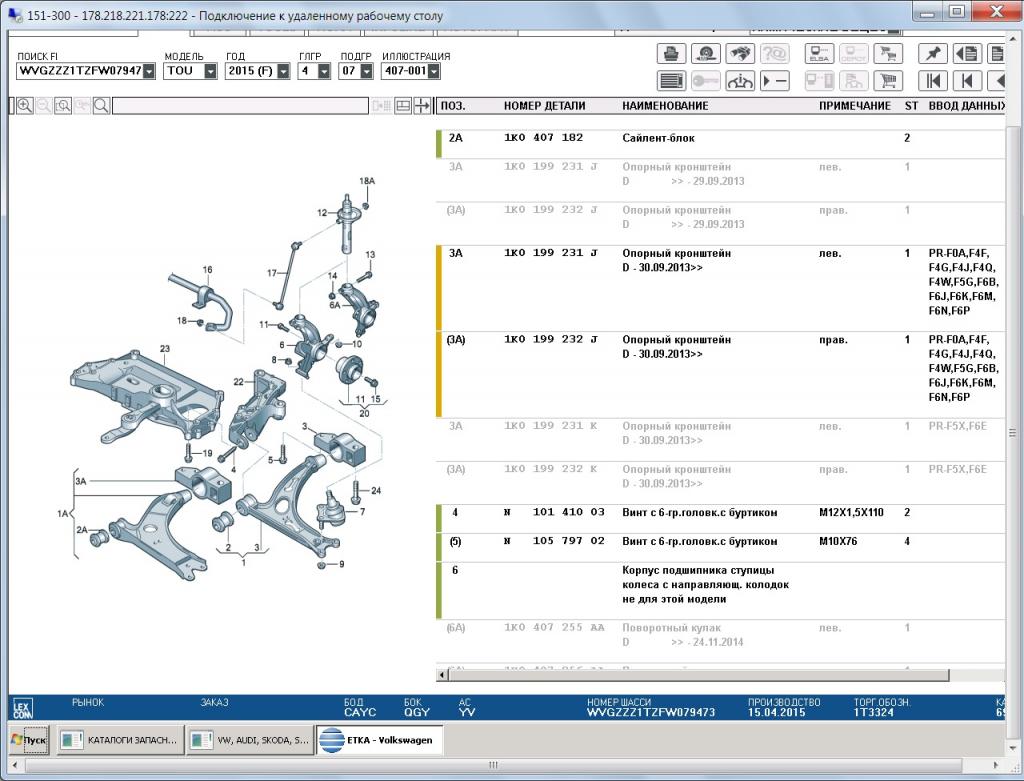
Task: Go to previous with bar-arrow icon
Action: pos(967,81)
